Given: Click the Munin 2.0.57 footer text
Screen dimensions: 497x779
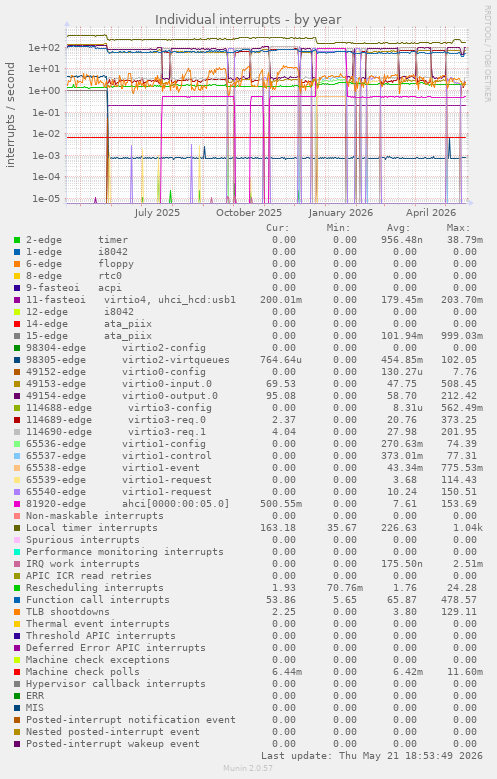Looking at the screenshot, I should (248, 769).
